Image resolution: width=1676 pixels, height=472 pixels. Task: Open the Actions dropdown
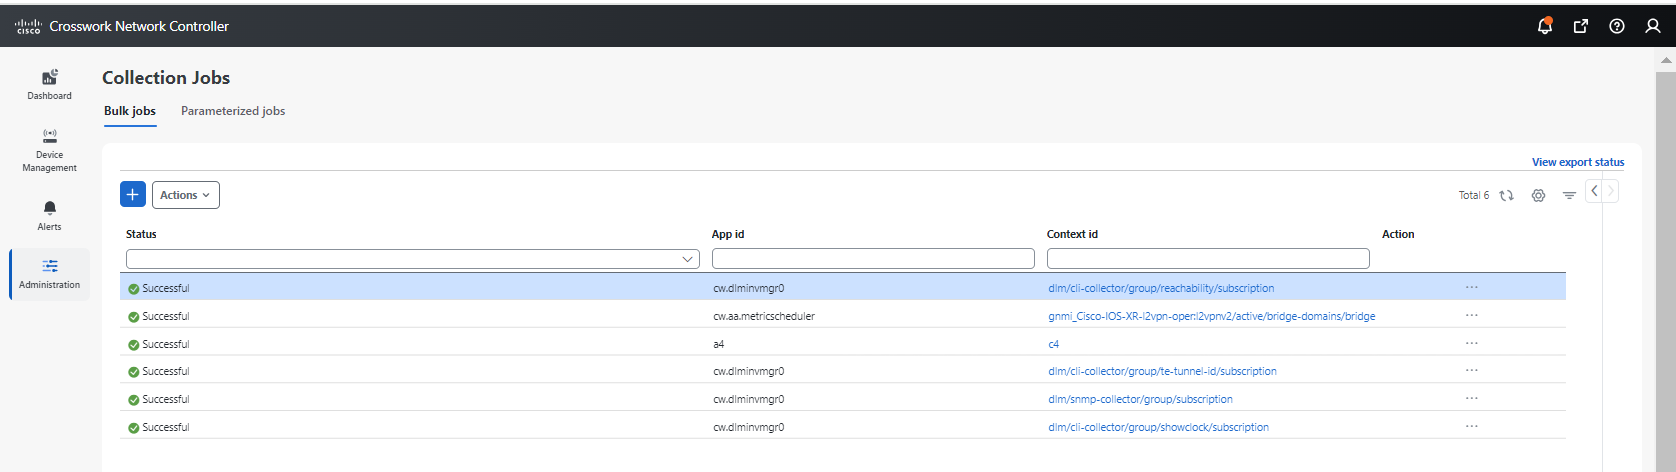click(x=186, y=195)
